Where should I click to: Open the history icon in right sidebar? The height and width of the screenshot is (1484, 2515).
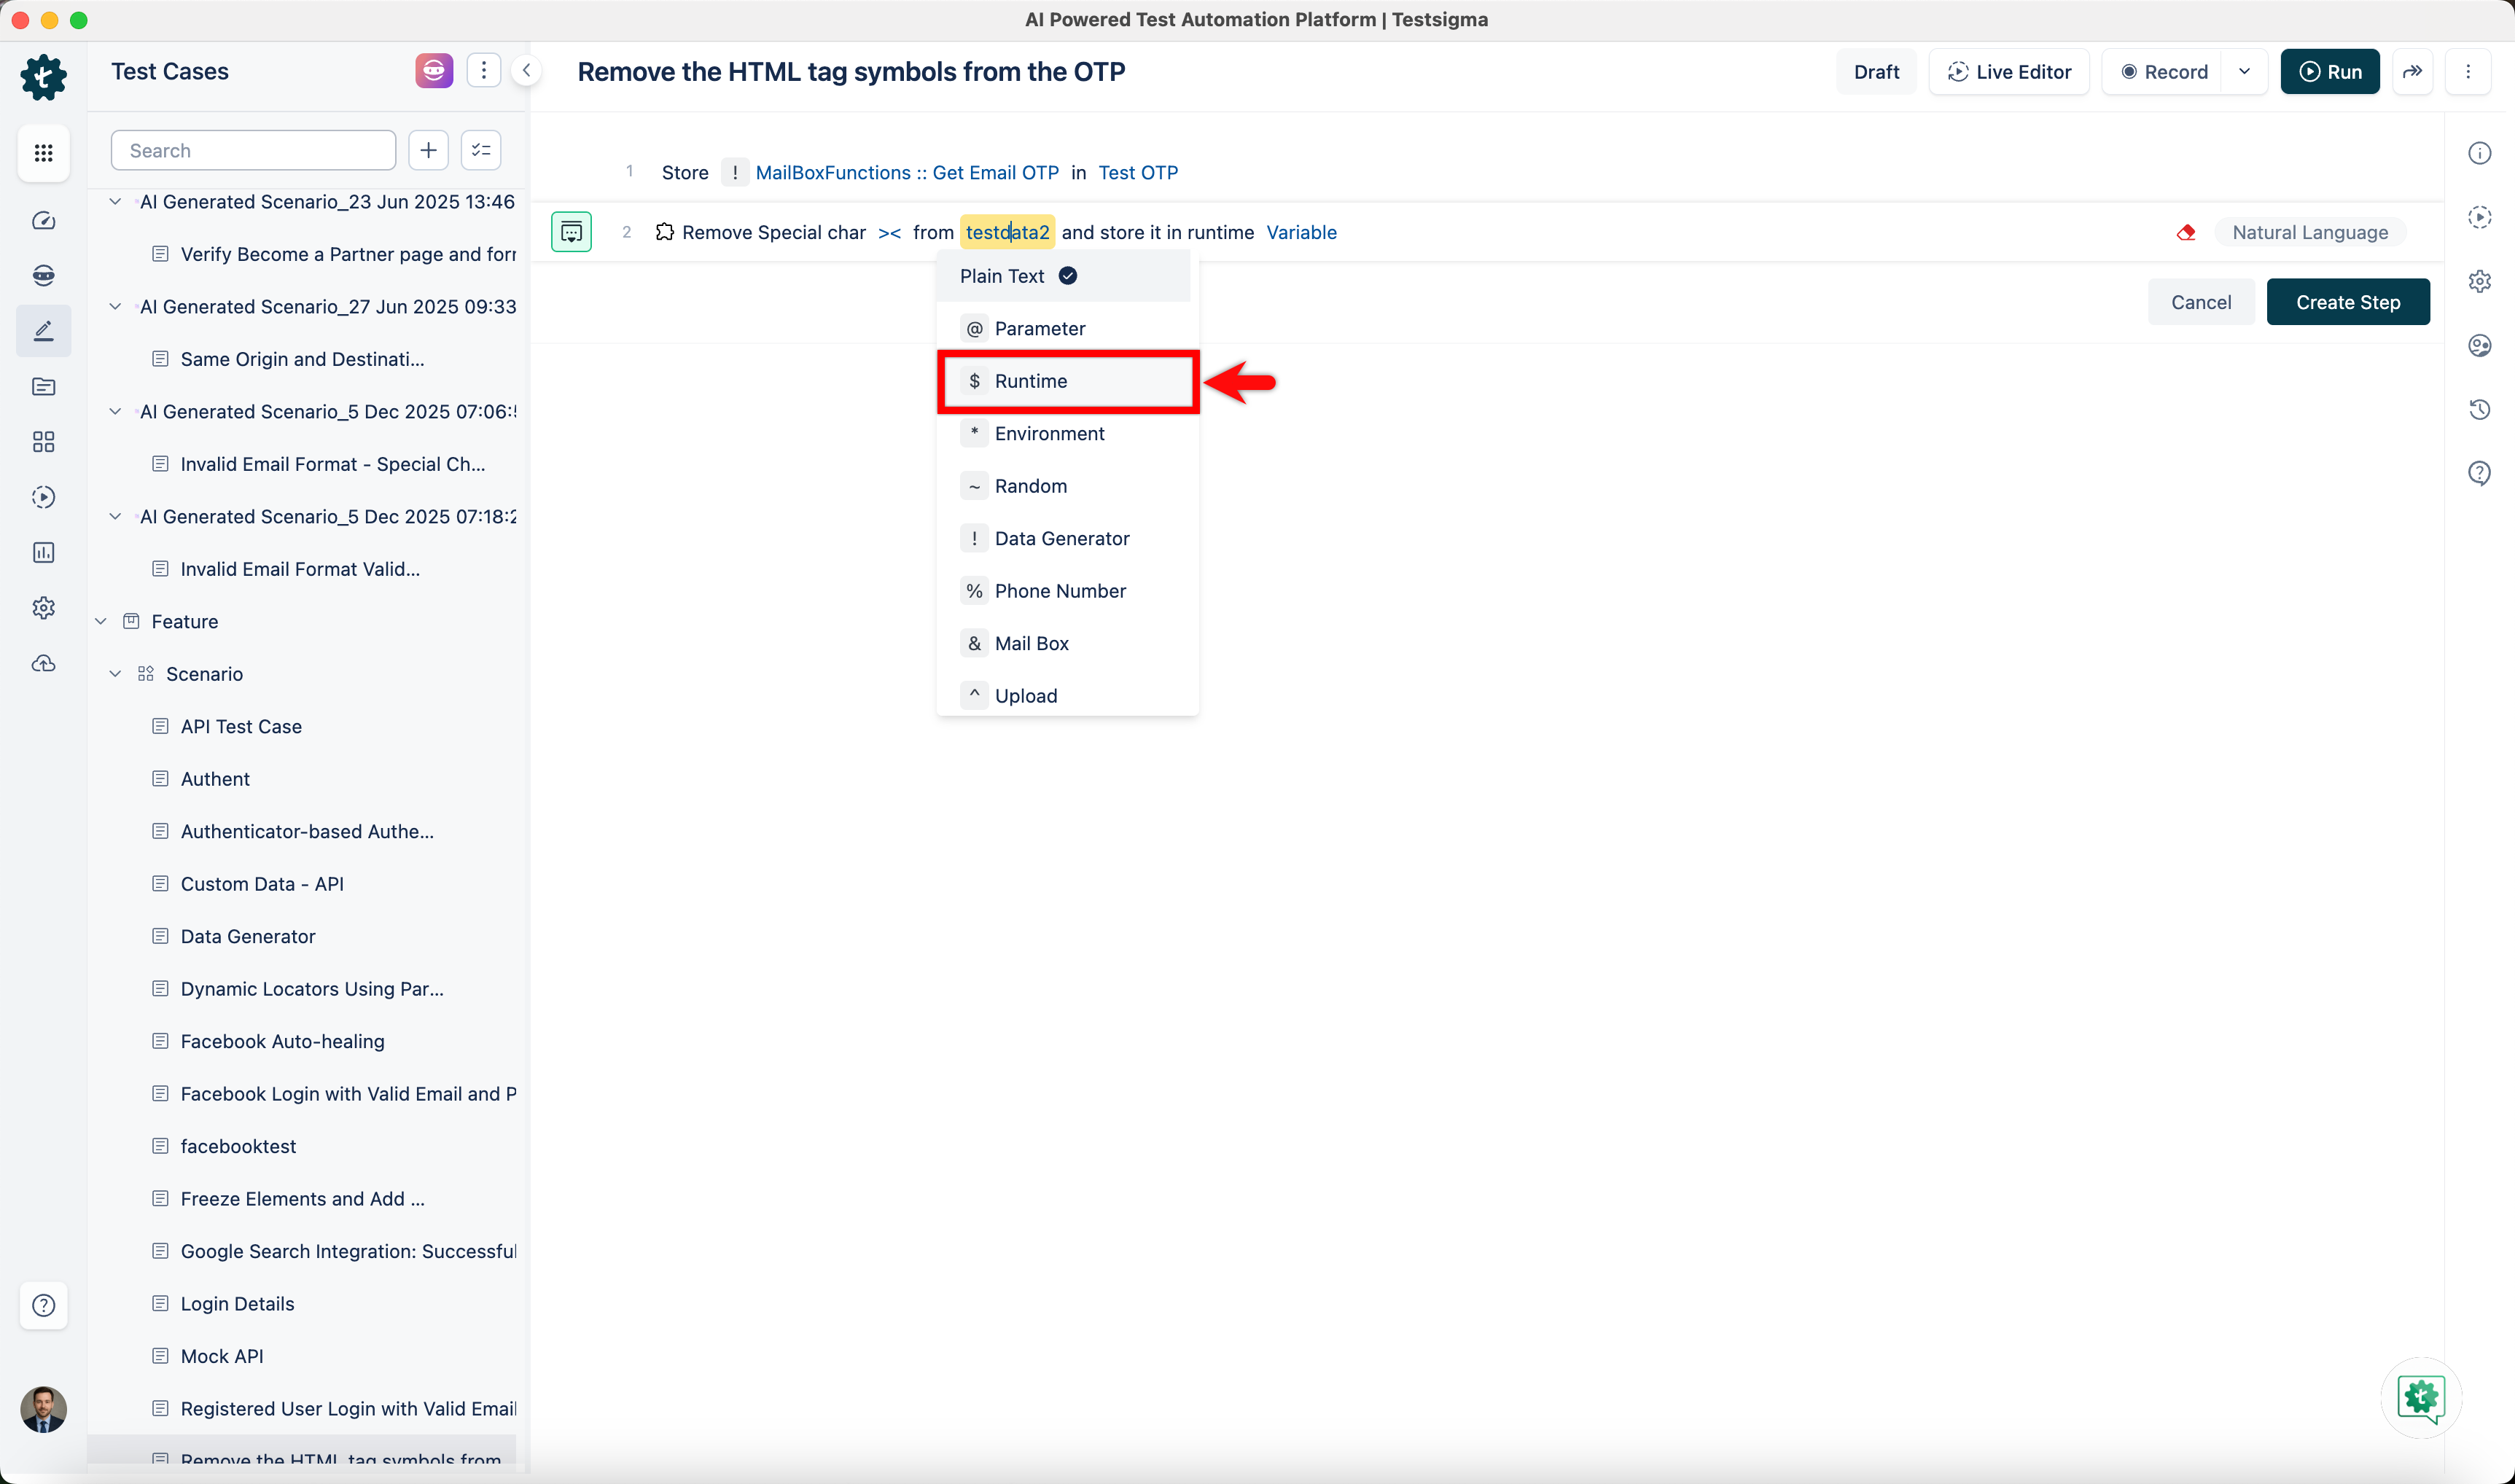[x=2479, y=409]
